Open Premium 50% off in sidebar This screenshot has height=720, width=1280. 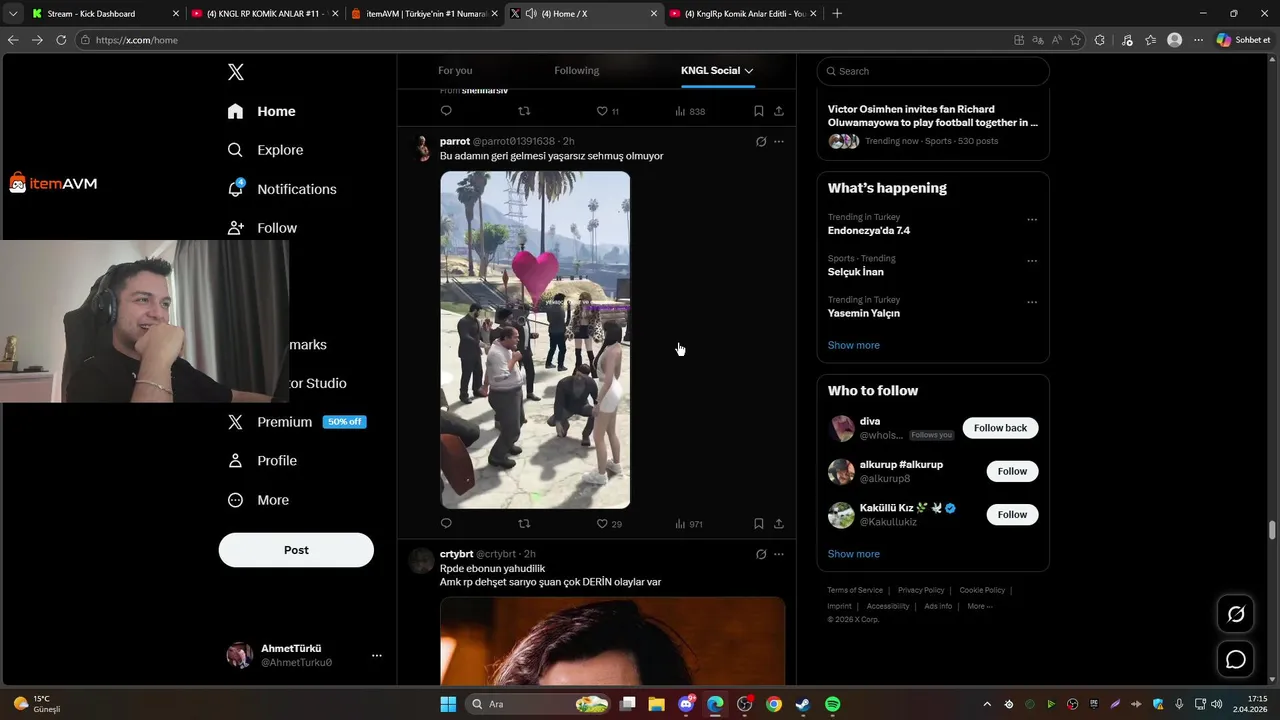click(296, 422)
